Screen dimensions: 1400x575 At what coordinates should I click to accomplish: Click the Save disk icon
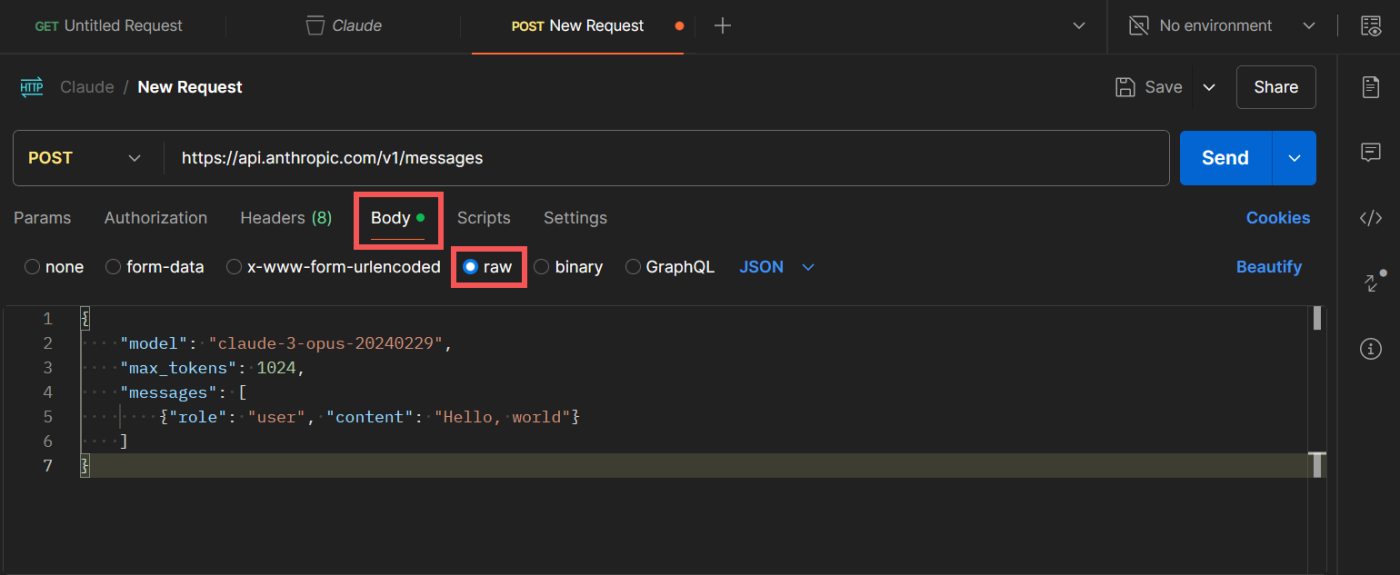(x=1125, y=87)
